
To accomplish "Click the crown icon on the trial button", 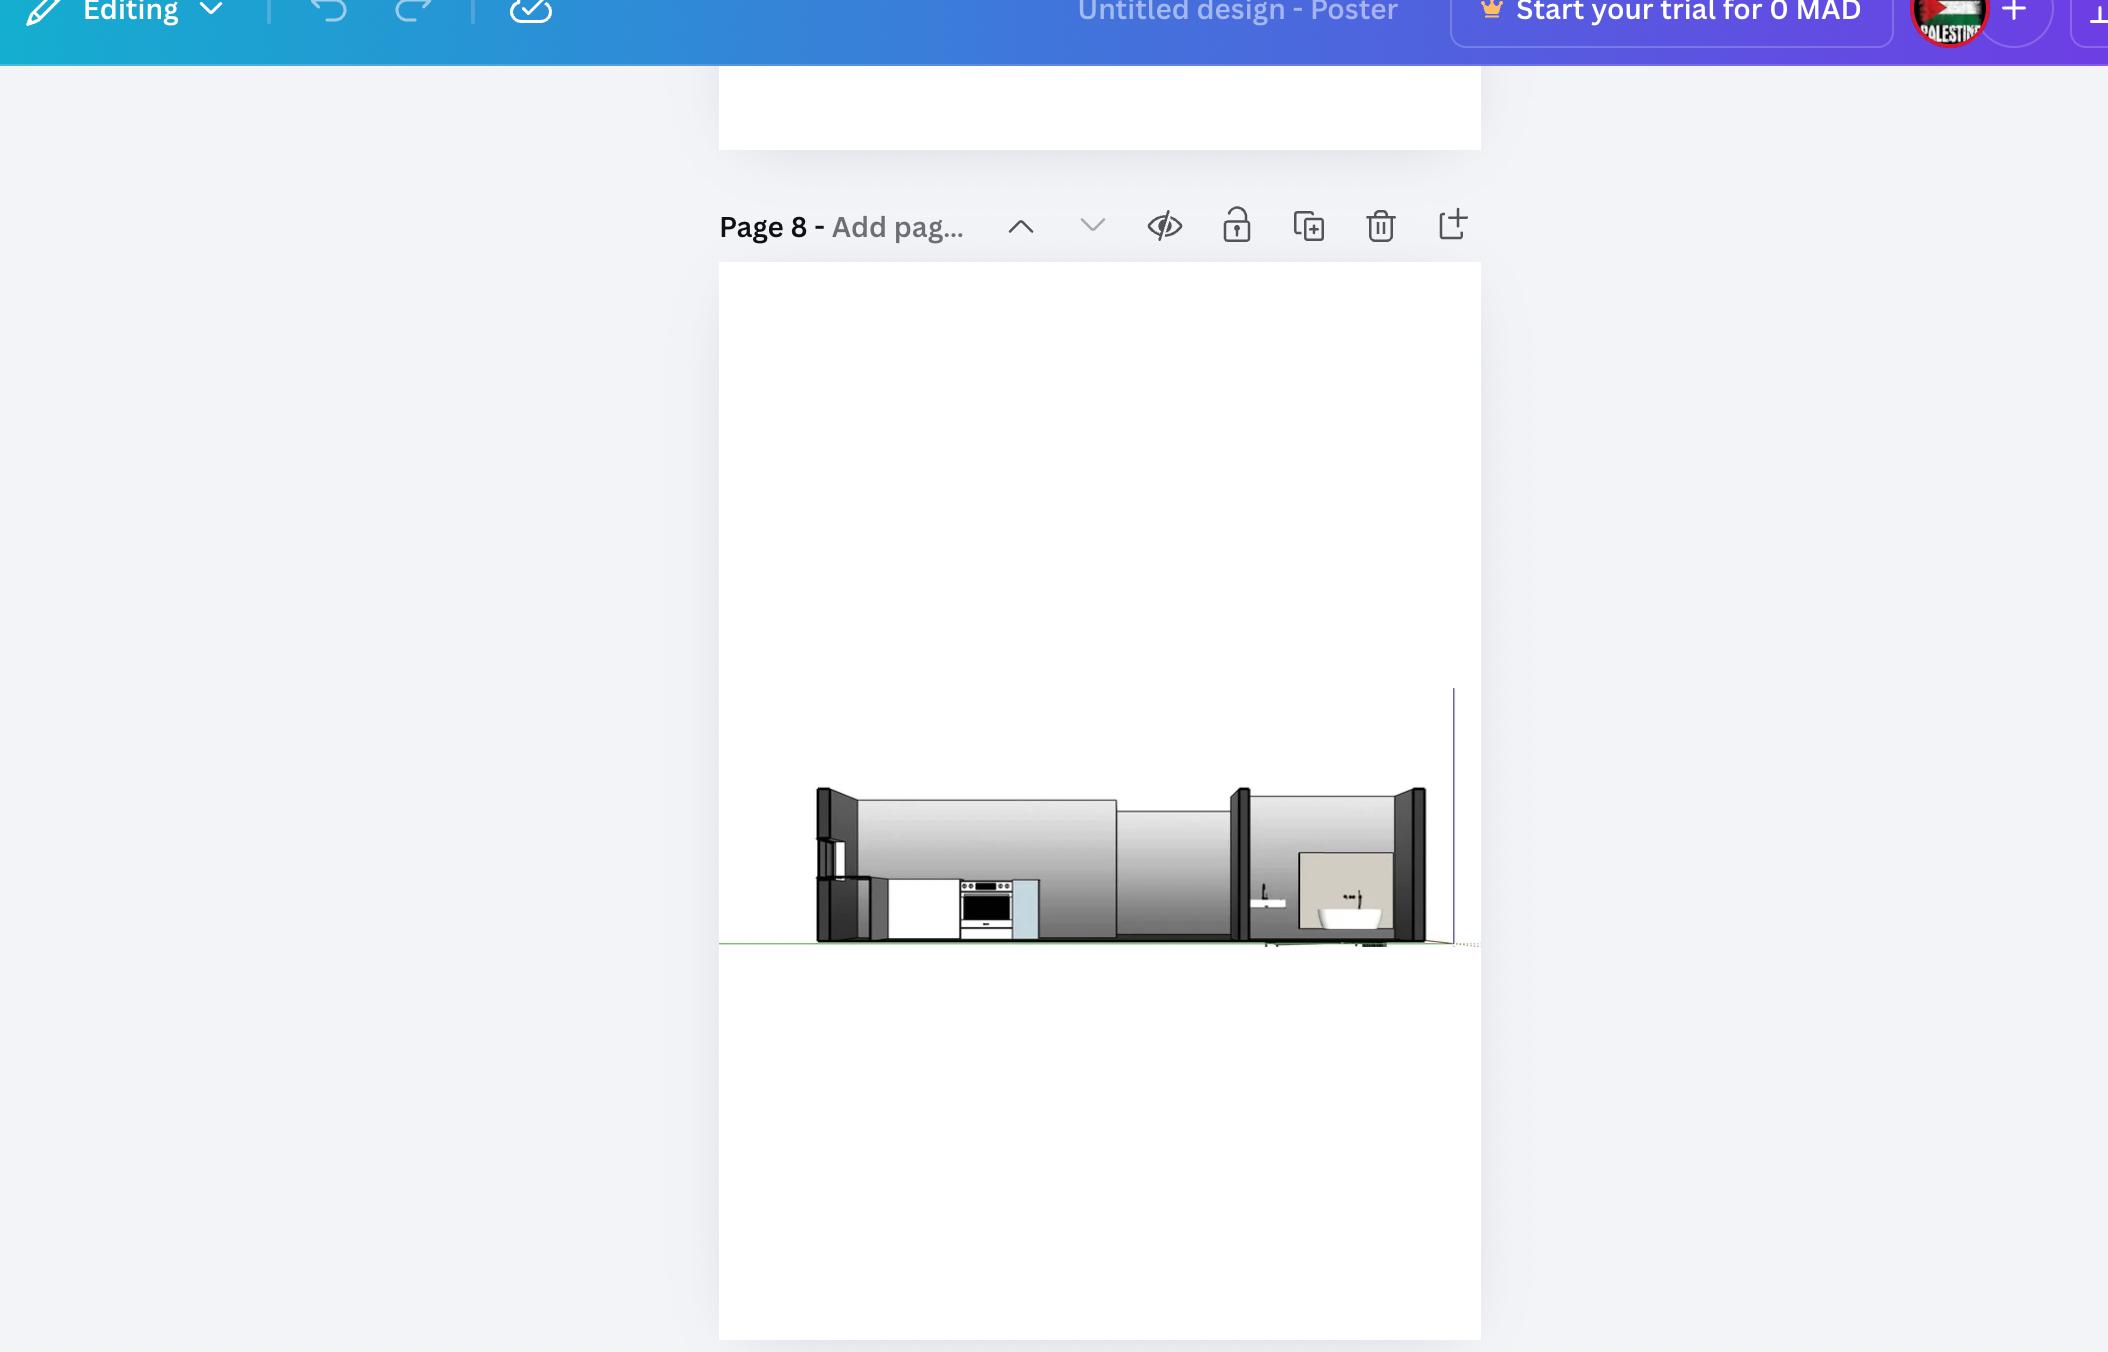I will (1491, 11).
